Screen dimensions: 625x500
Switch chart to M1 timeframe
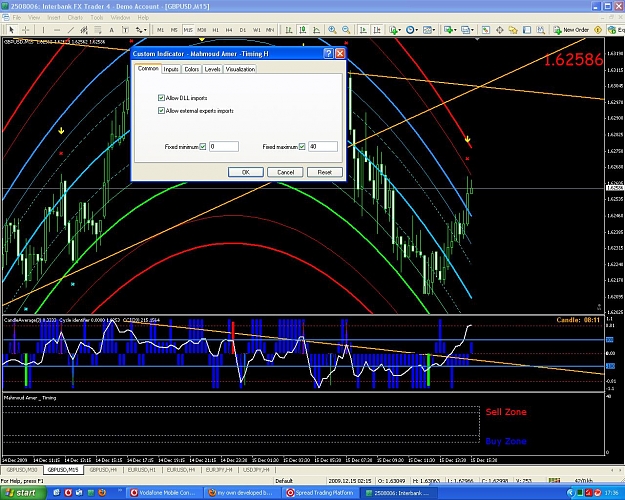tap(160, 30)
